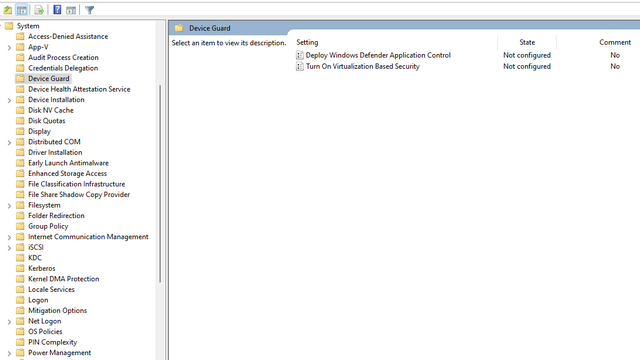The height and width of the screenshot is (360, 640).
Task: Select Early Launch Antimalware folder
Action: 68,163
